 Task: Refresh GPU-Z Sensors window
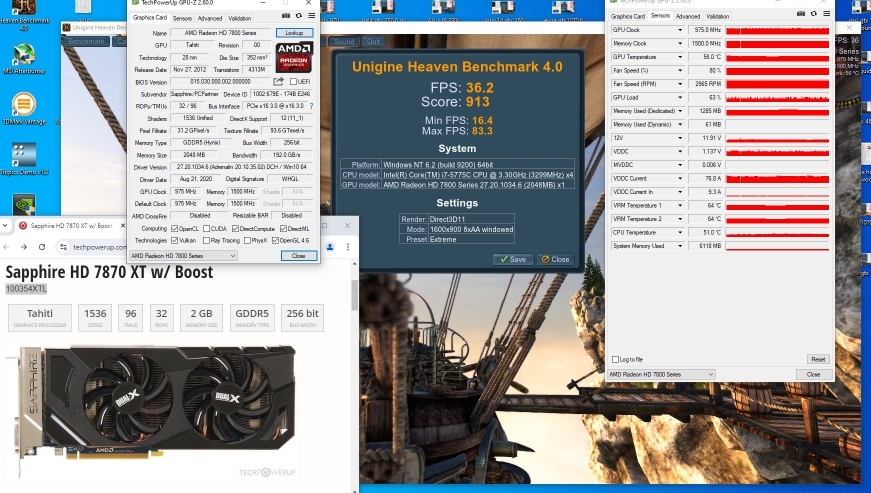tap(814, 14)
